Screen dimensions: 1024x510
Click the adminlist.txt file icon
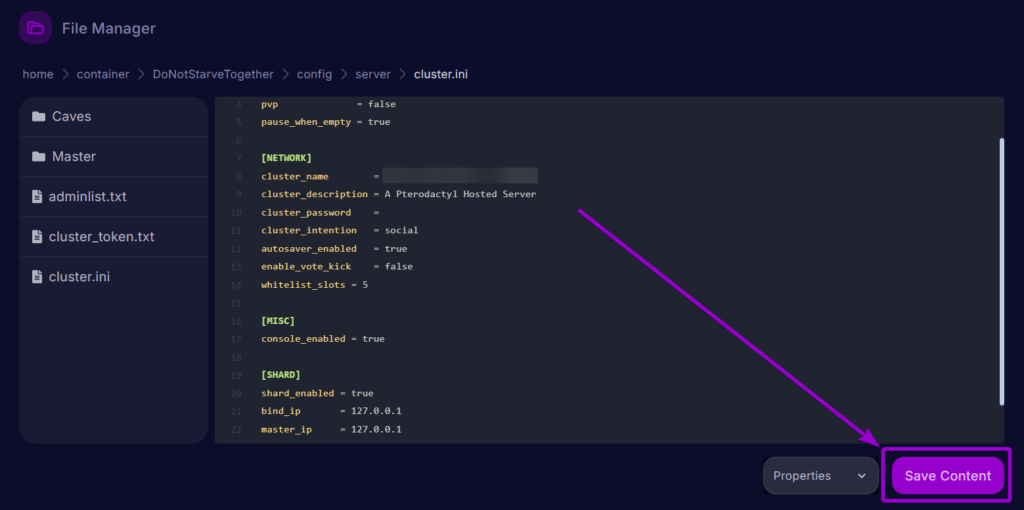coord(38,197)
